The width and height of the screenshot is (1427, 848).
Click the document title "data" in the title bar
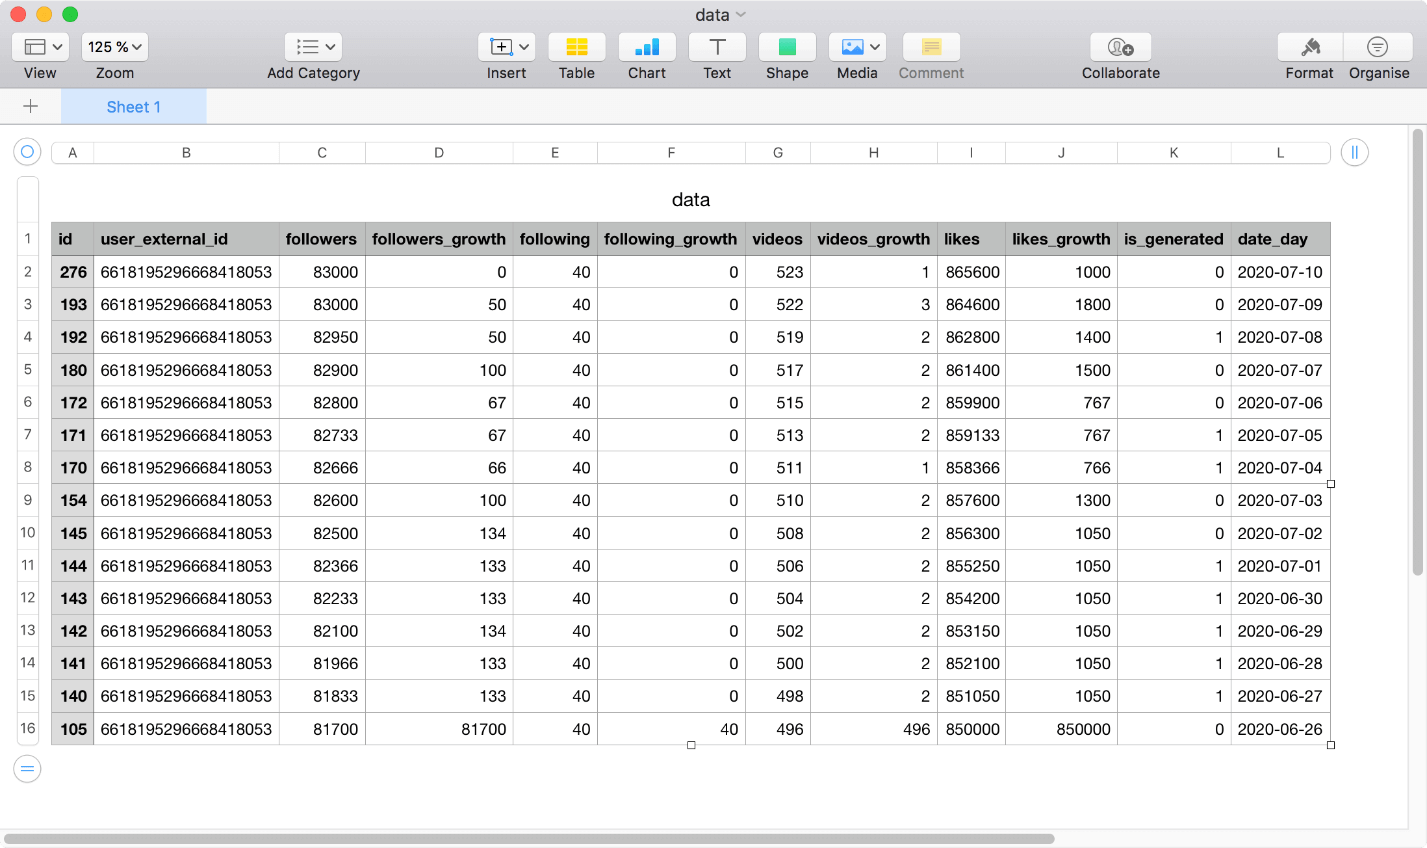point(712,15)
